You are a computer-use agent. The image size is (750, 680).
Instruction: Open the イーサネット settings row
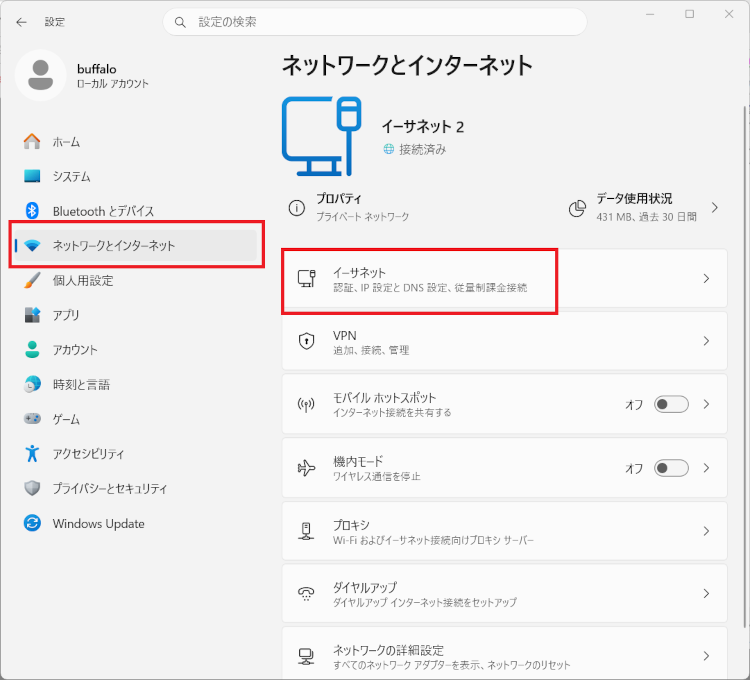click(x=505, y=278)
